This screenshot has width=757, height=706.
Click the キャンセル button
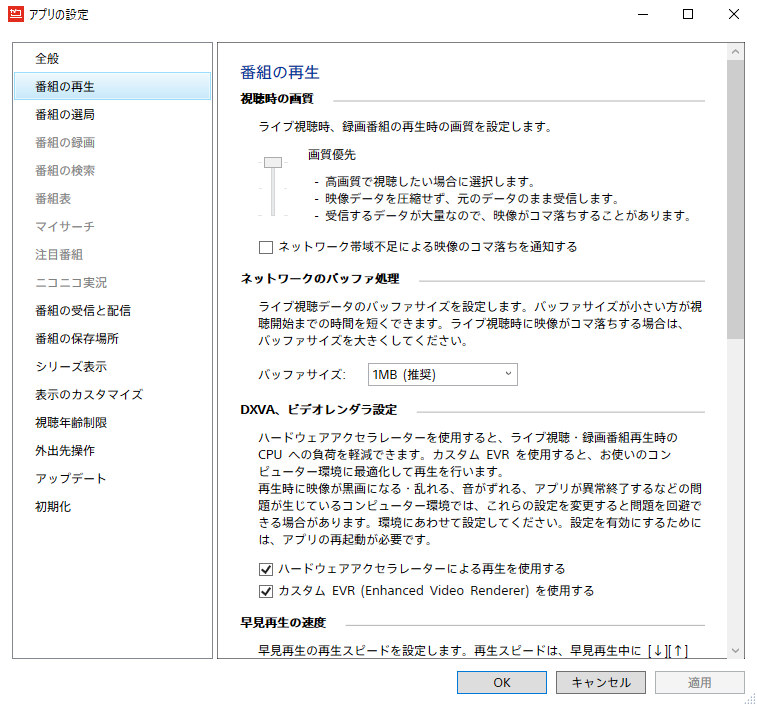[x=600, y=682]
